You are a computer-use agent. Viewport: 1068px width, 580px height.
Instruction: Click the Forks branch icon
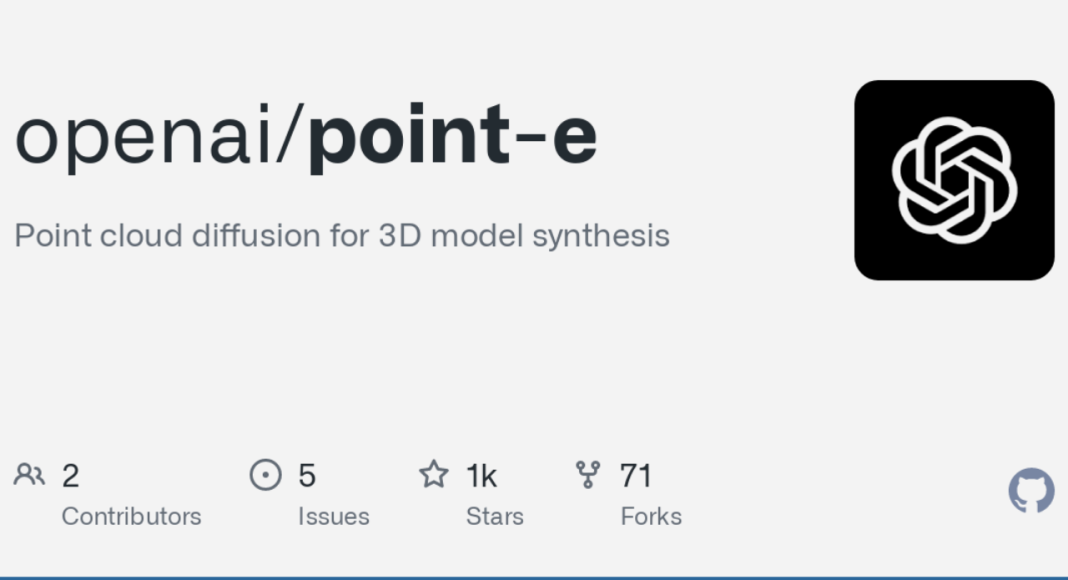(588, 475)
